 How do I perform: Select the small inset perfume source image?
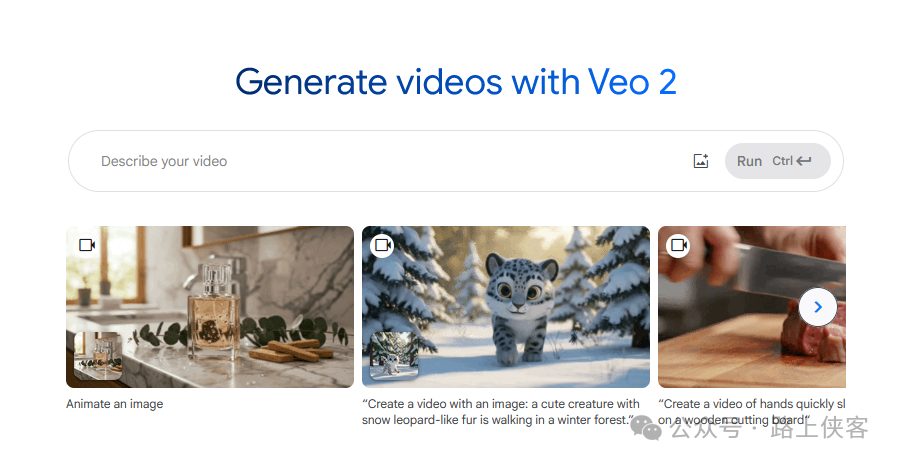[x=98, y=356]
